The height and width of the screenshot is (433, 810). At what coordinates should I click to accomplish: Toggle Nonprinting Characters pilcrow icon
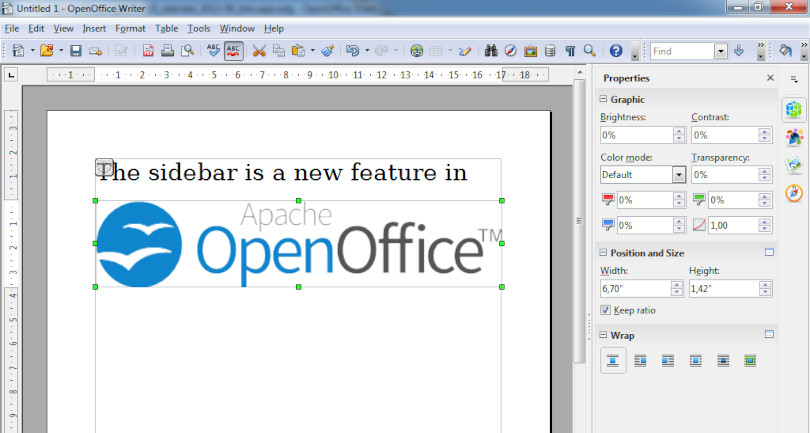click(x=570, y=51)
